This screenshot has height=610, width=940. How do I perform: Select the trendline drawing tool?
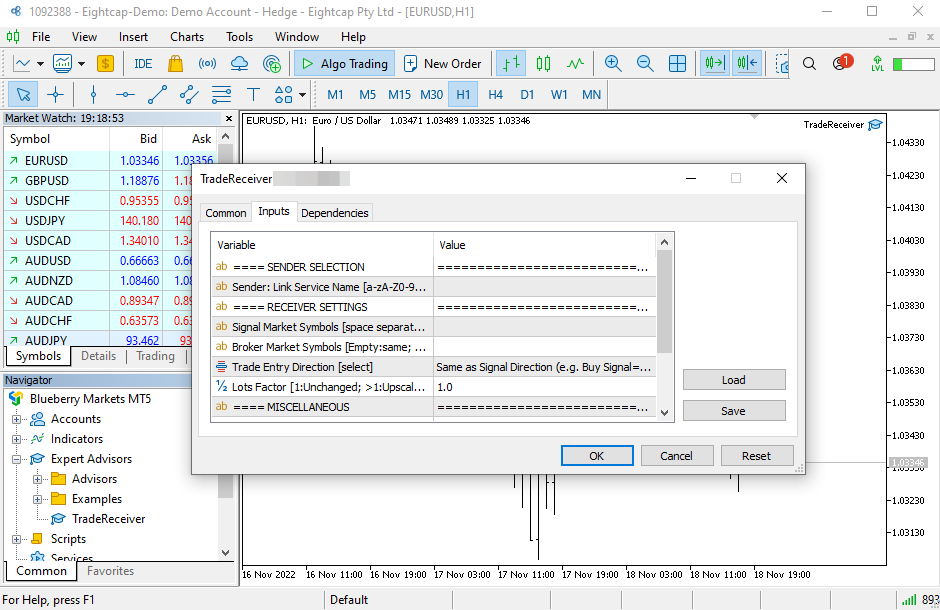tap(157, 95)
